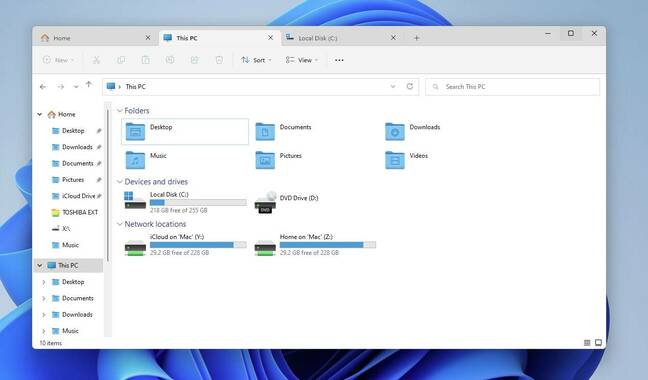Open the Documents folder in Folders section

tap(284, 132)
